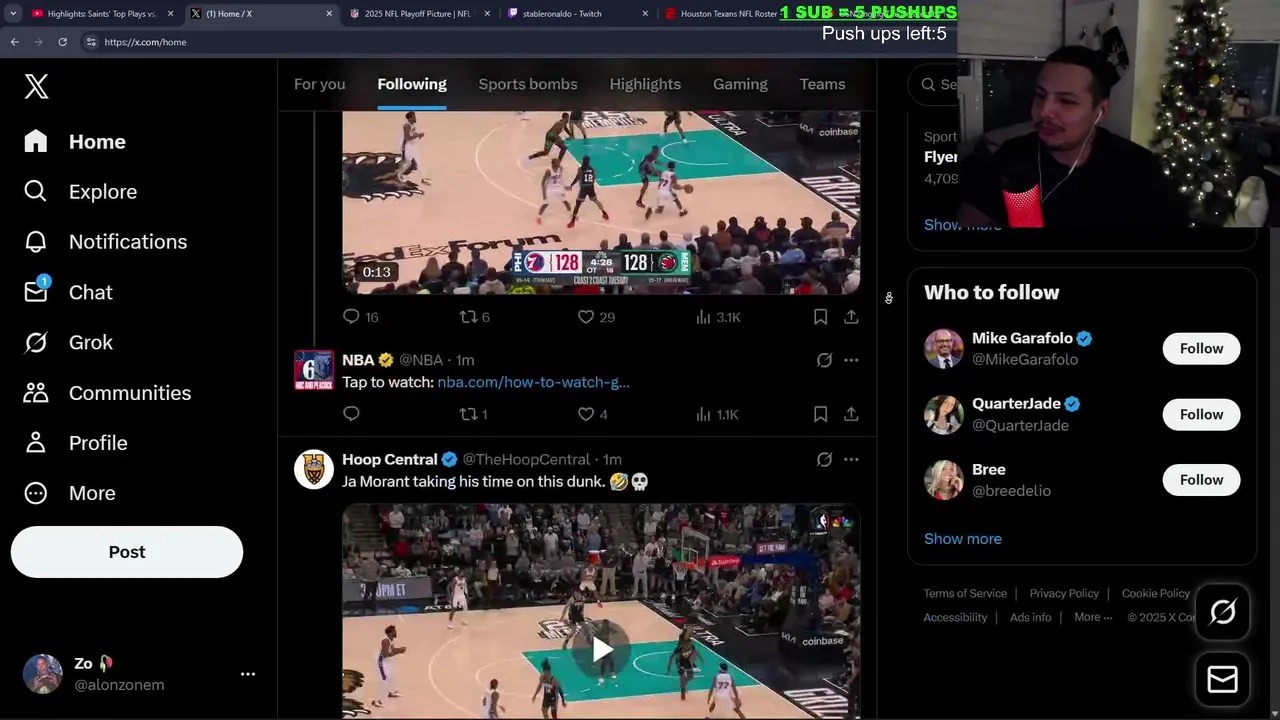The height and width of the screenshot is (720, 1280).
Task: Open the More footer menu
Action: point(1093,617)
